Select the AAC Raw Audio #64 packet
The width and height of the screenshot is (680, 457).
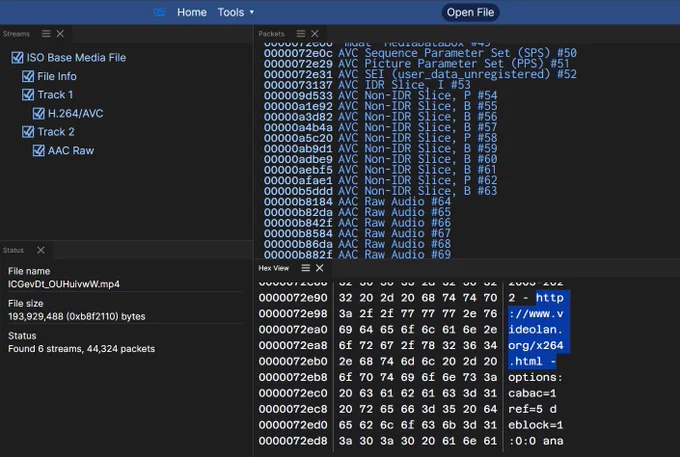(357, 202)
